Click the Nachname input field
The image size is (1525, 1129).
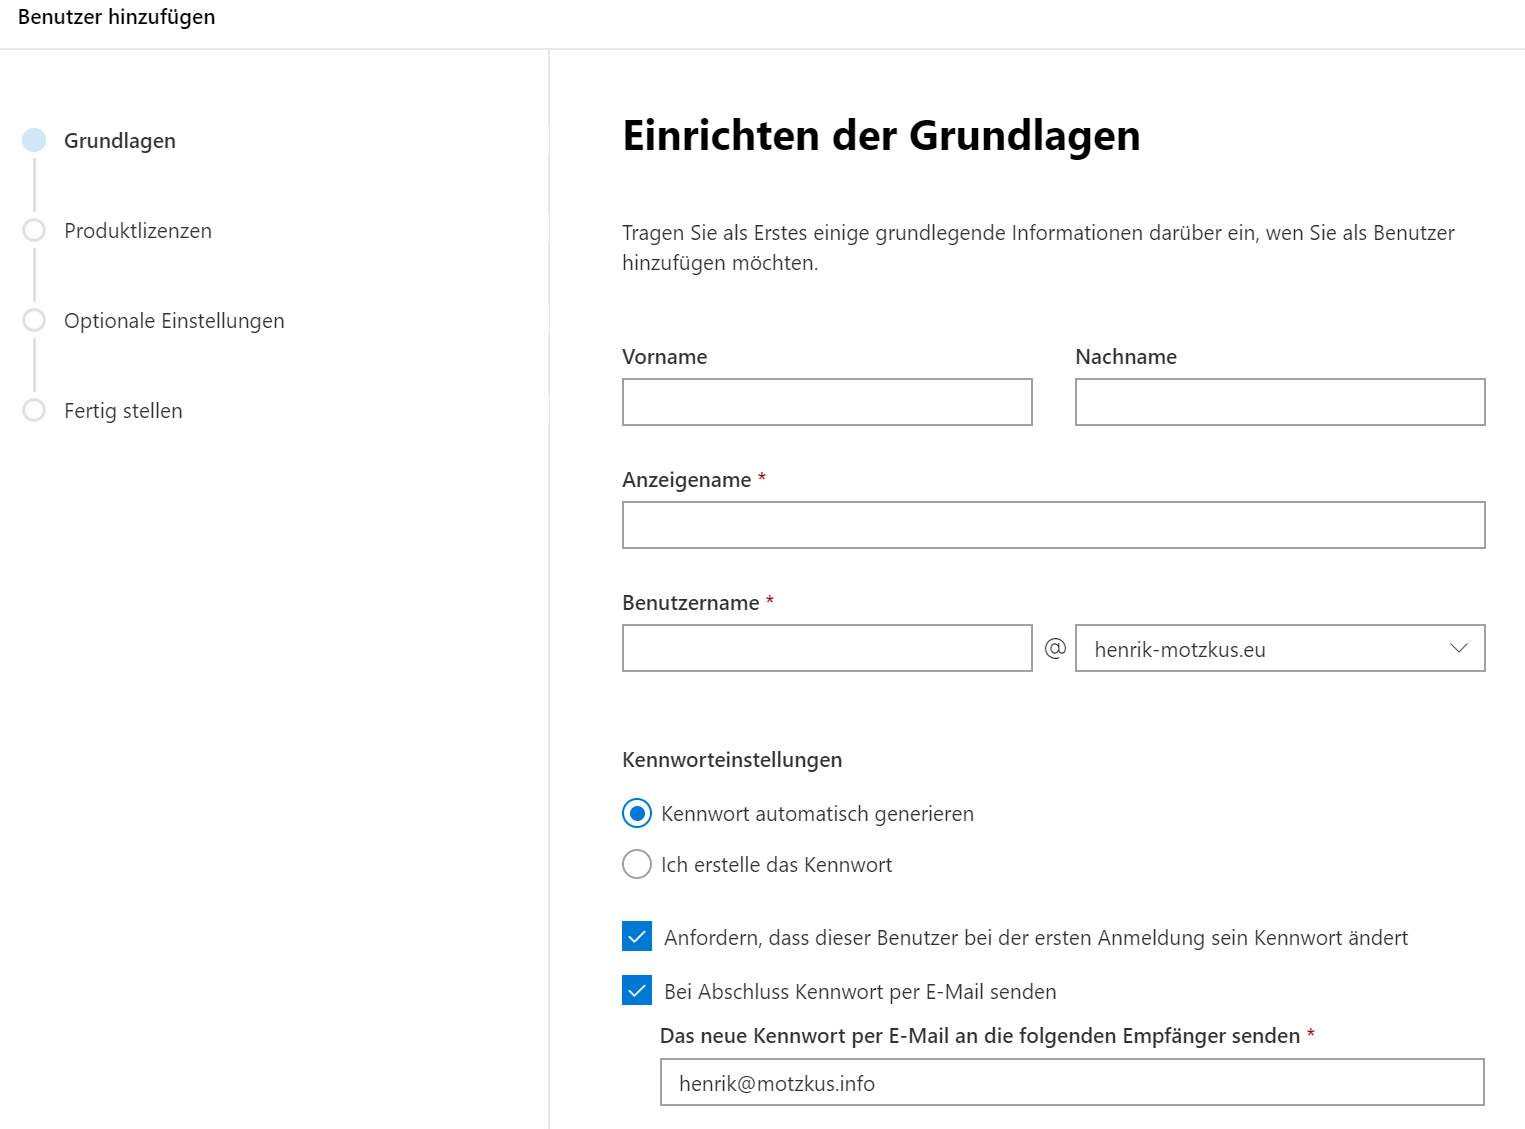click(1280, 402)
